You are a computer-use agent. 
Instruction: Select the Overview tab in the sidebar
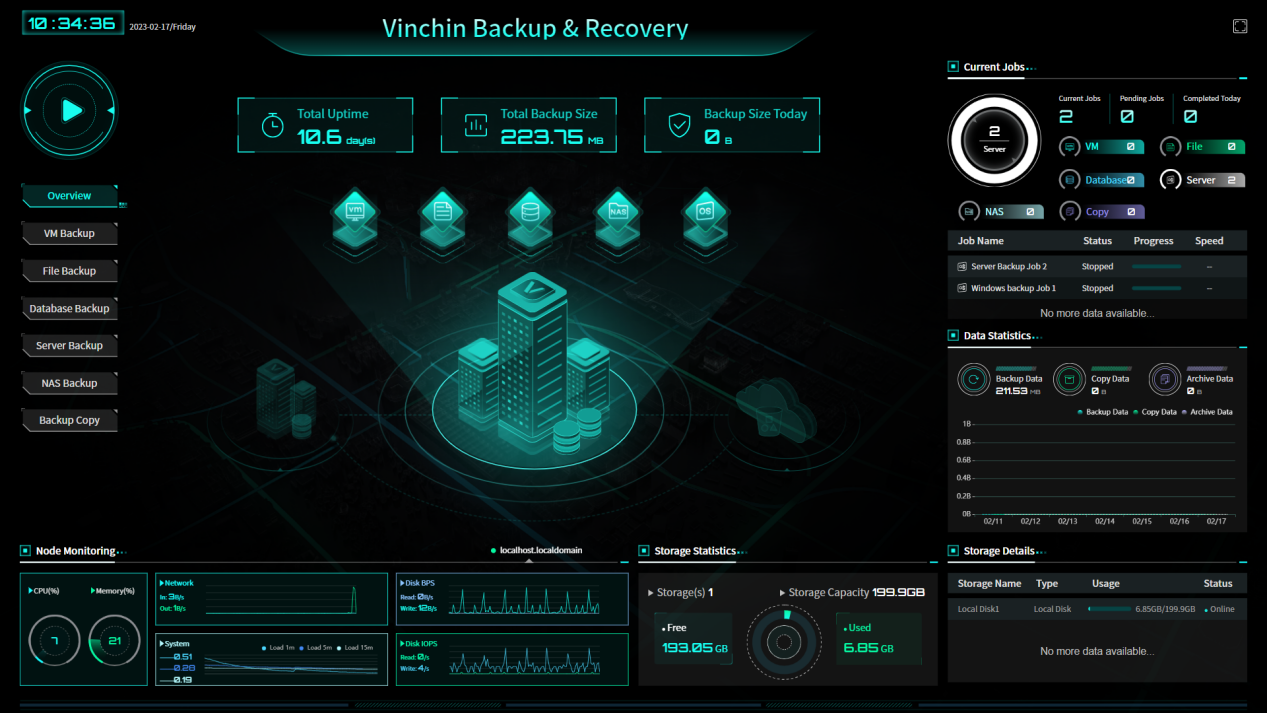tap(69, 195)
